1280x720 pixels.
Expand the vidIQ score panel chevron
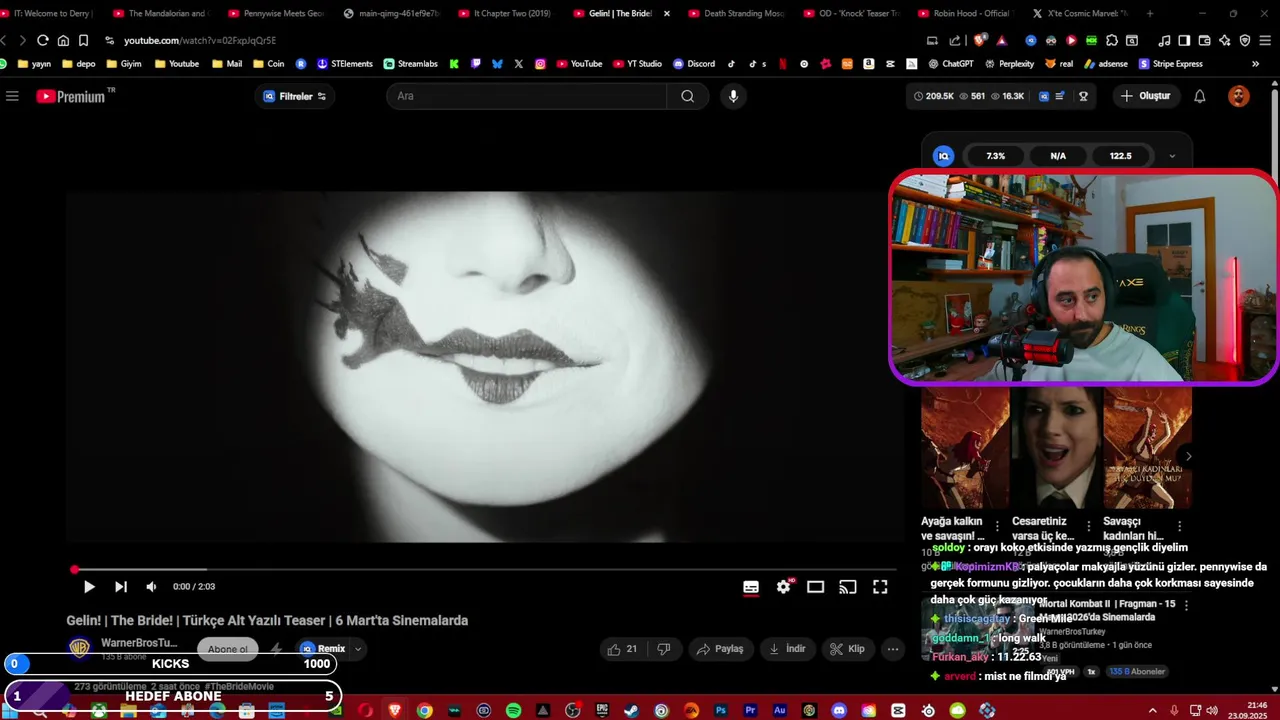pos(1172,156)
